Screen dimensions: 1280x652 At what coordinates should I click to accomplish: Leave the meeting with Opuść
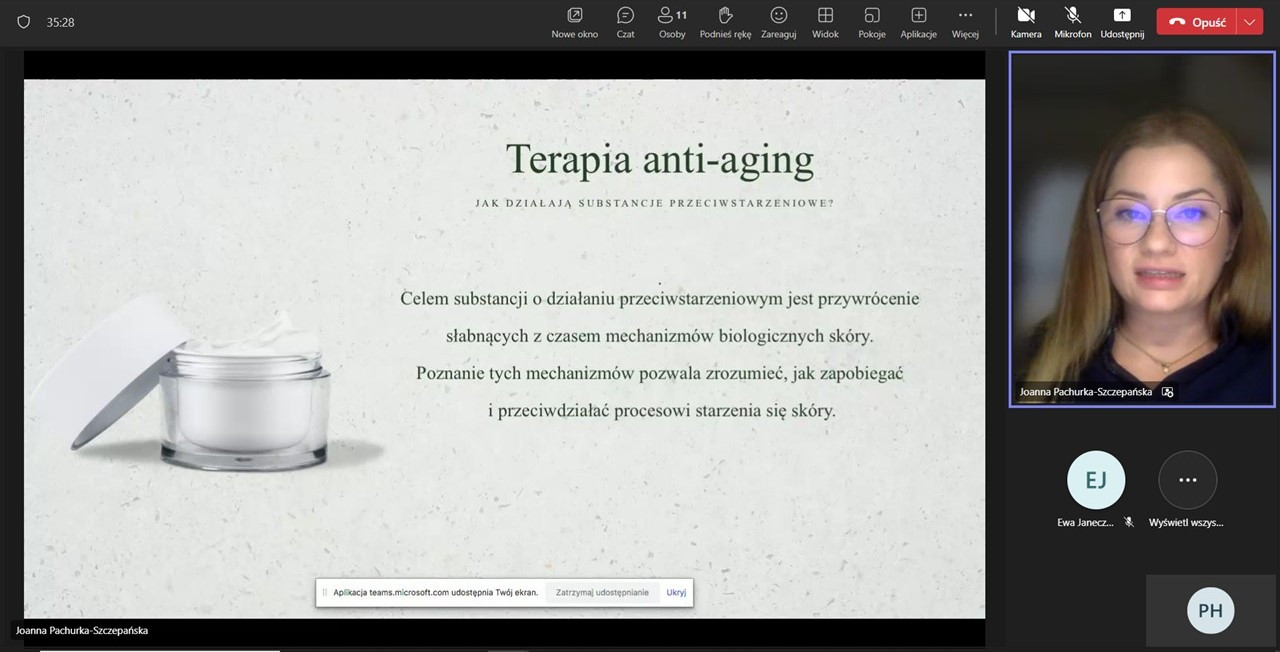[x=1197, y=22]
